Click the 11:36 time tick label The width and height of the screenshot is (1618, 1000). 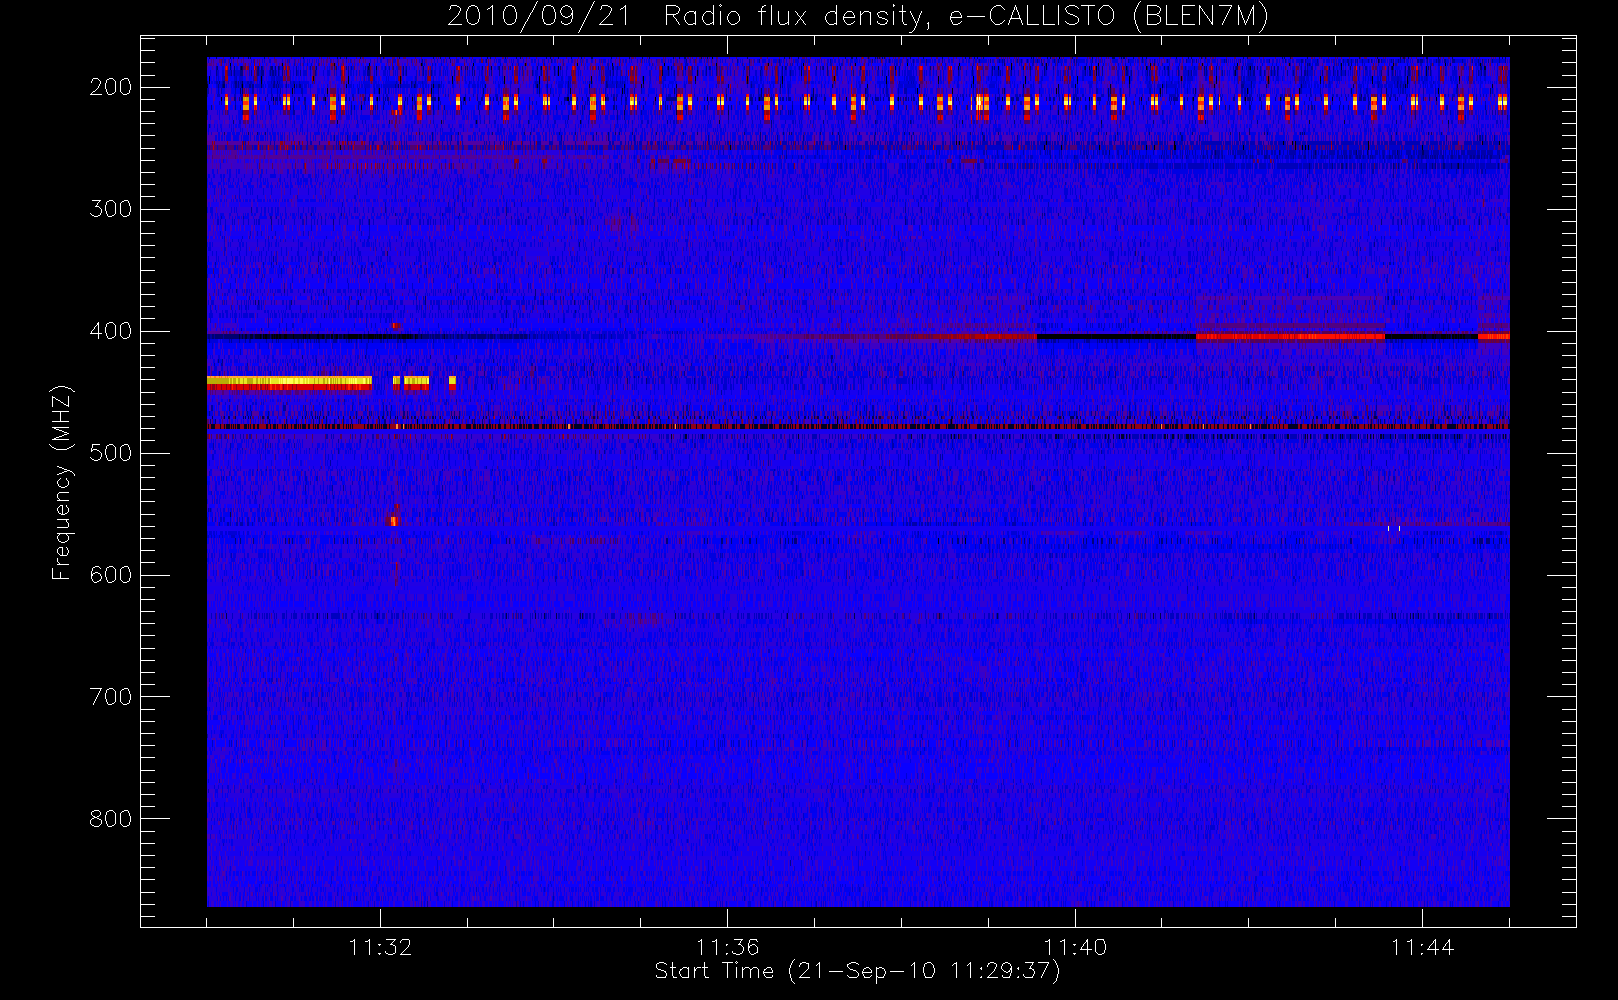727,946
